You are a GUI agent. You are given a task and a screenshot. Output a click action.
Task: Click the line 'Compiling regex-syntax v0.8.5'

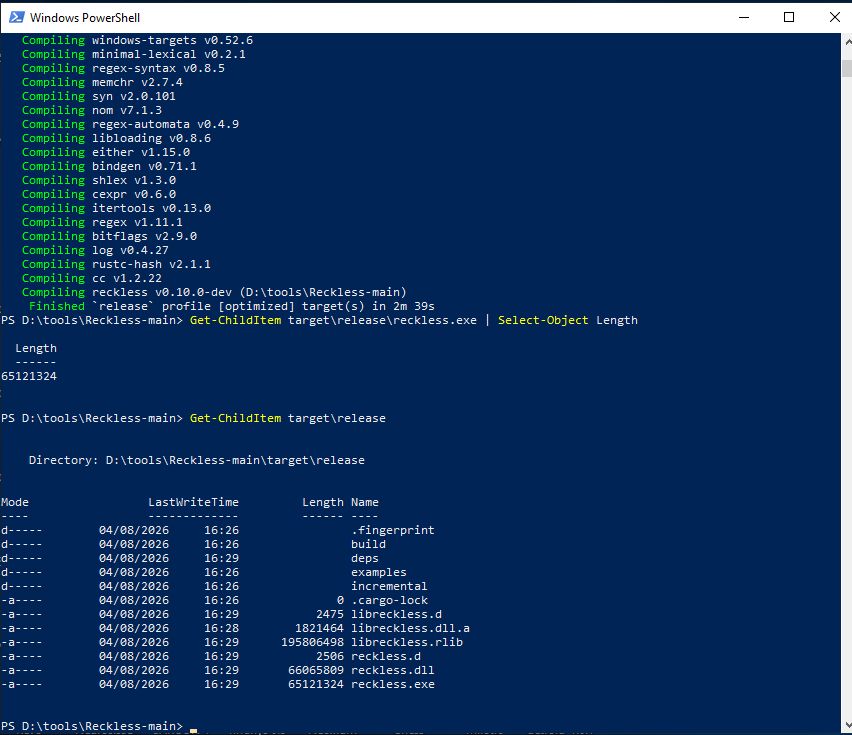[123, 68]
